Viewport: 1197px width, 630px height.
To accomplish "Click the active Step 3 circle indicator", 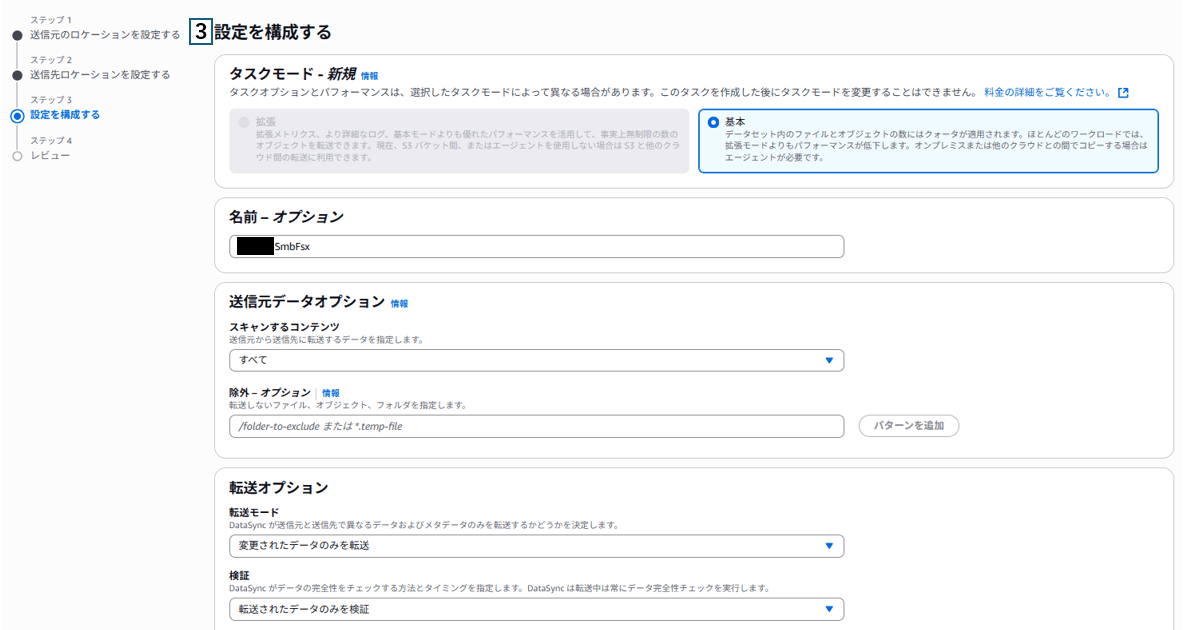I will point(17,115).
